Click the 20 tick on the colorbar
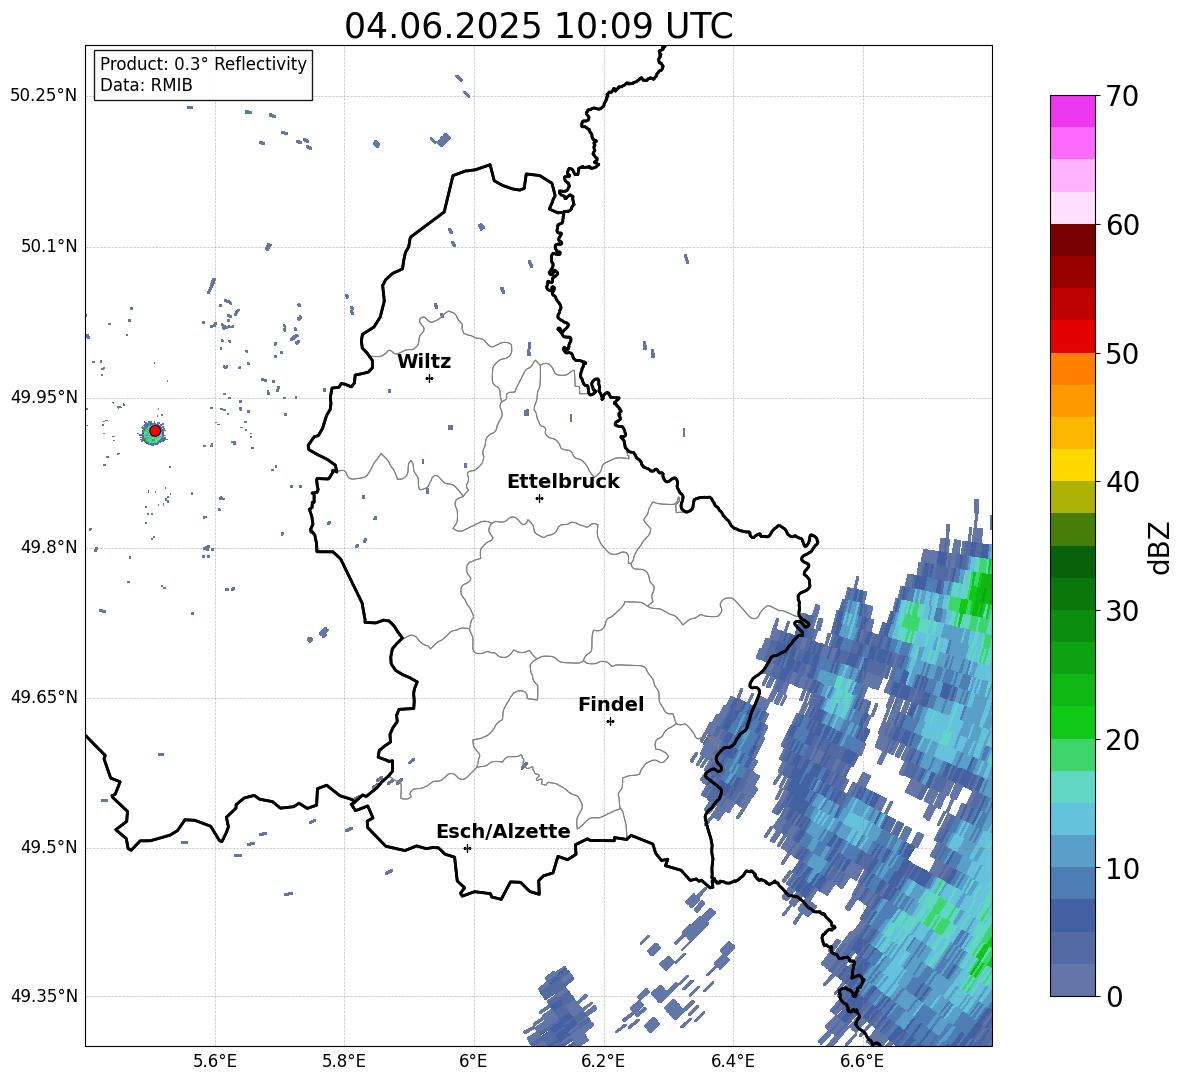Screen dimensions: 1184x1081 [1122, 740]
